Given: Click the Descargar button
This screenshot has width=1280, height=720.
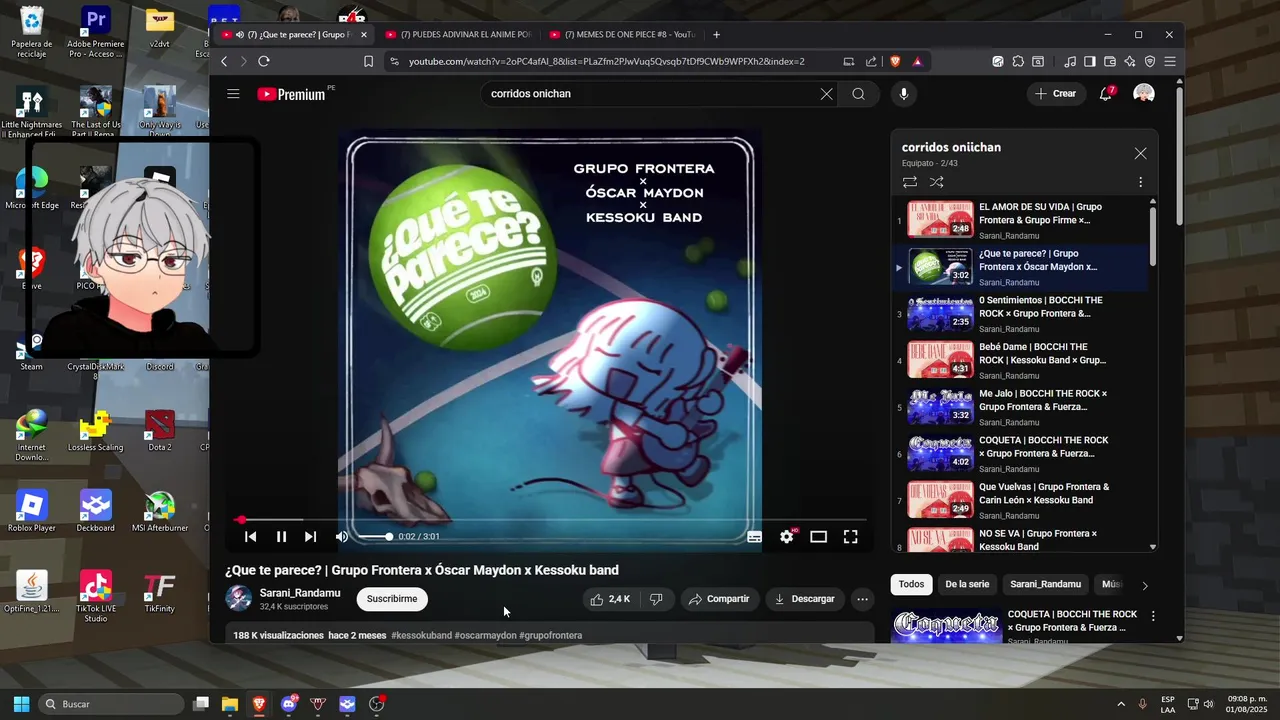Looking at the screenshot, I should 804,599.
